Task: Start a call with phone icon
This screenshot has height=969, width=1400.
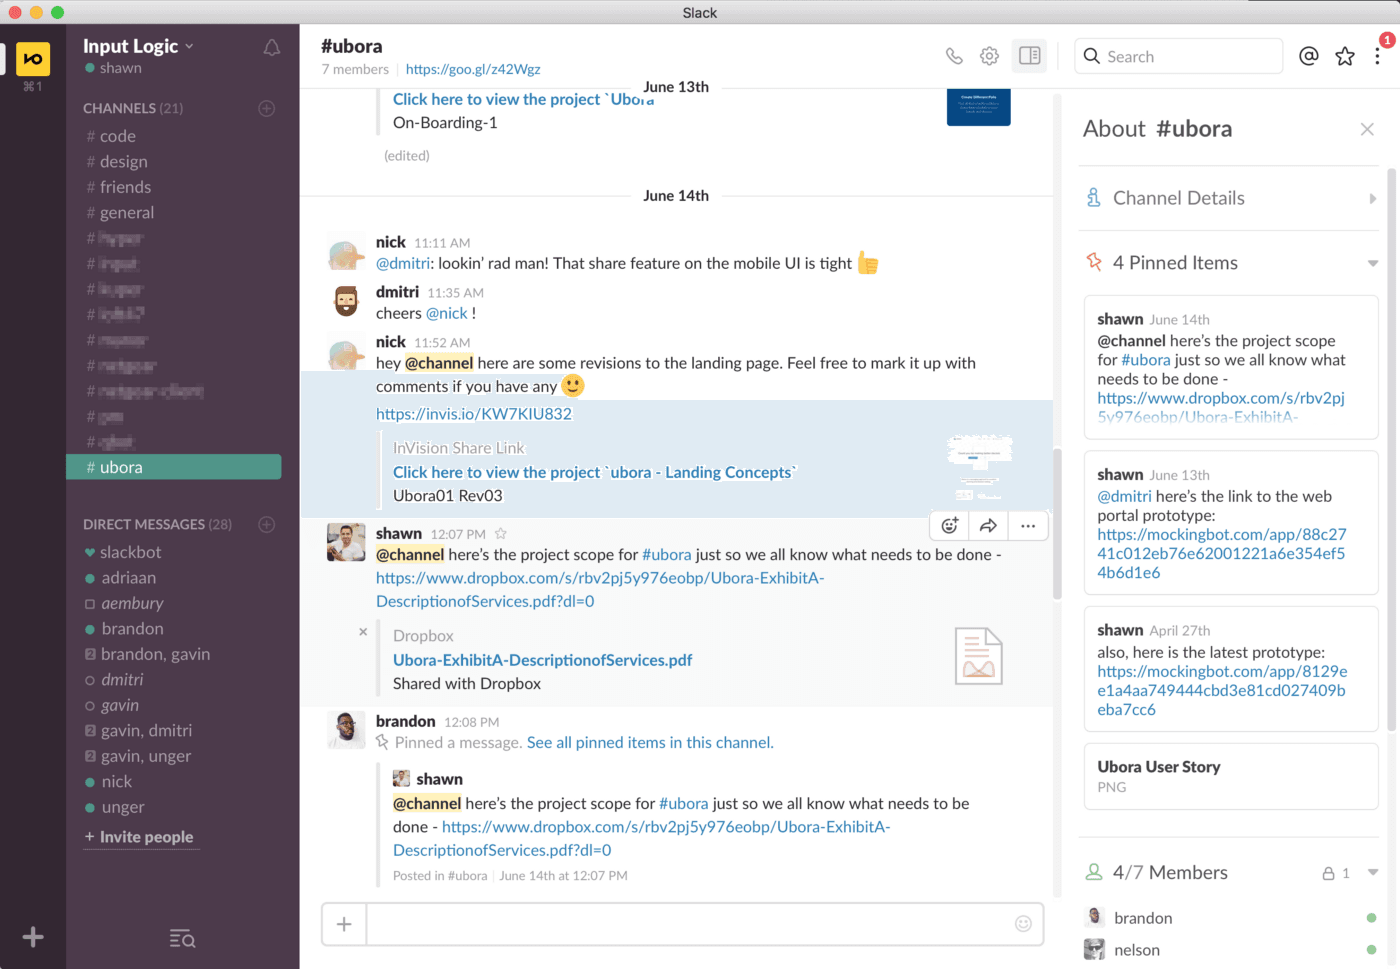Action: coord(954,56)
